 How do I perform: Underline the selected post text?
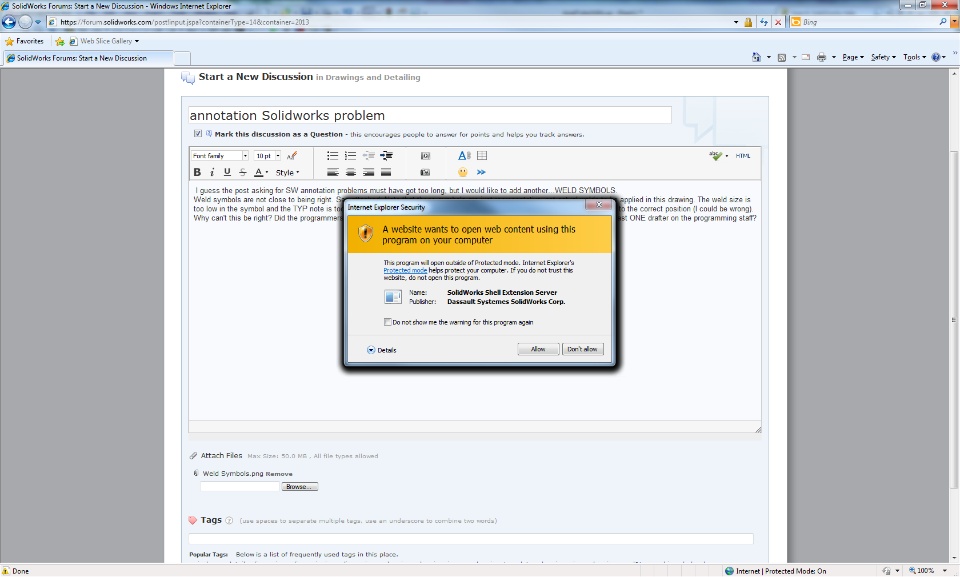pos(227,173)
